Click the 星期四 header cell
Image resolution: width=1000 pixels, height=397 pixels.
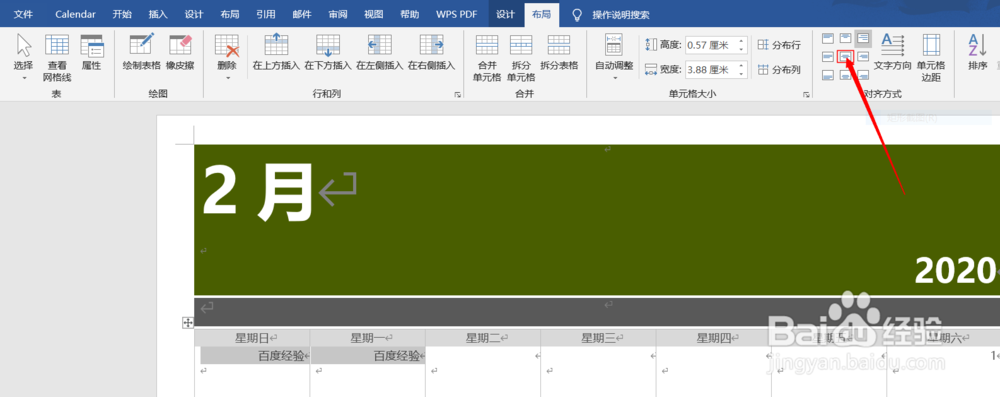[x=714, y=338]
